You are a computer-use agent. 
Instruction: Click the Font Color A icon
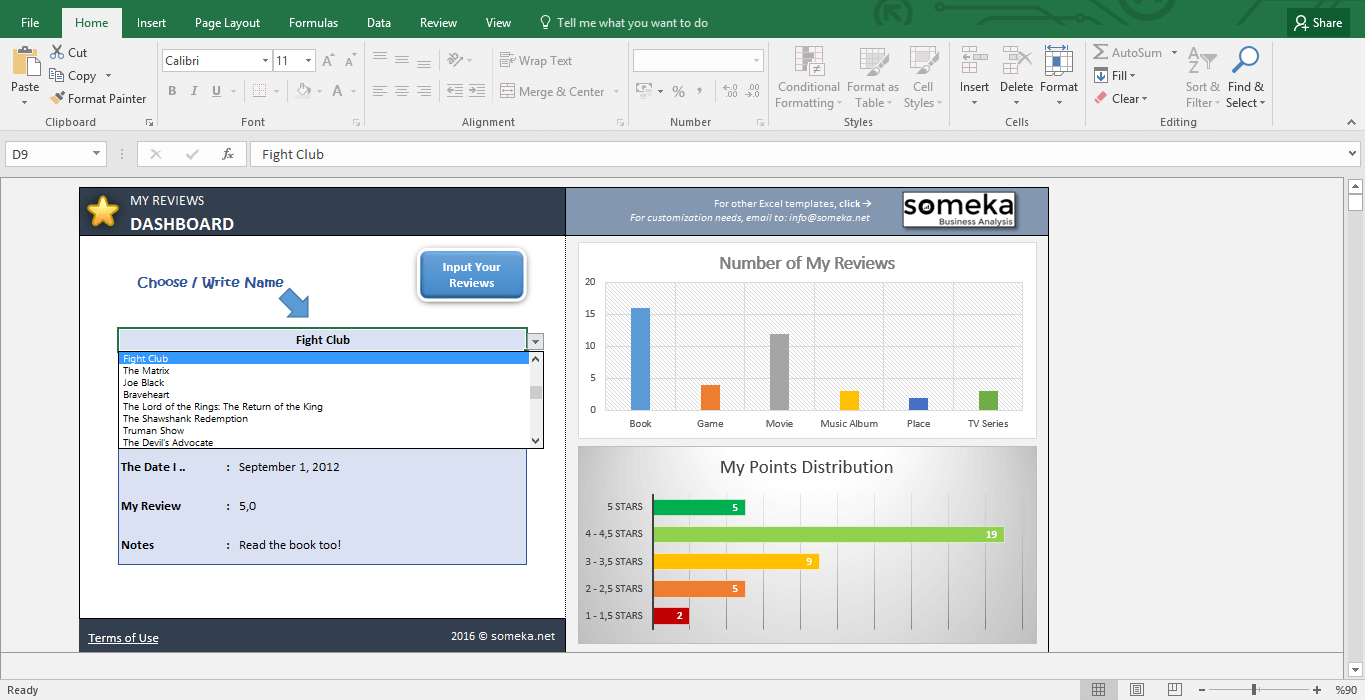[x=337, y=91]
